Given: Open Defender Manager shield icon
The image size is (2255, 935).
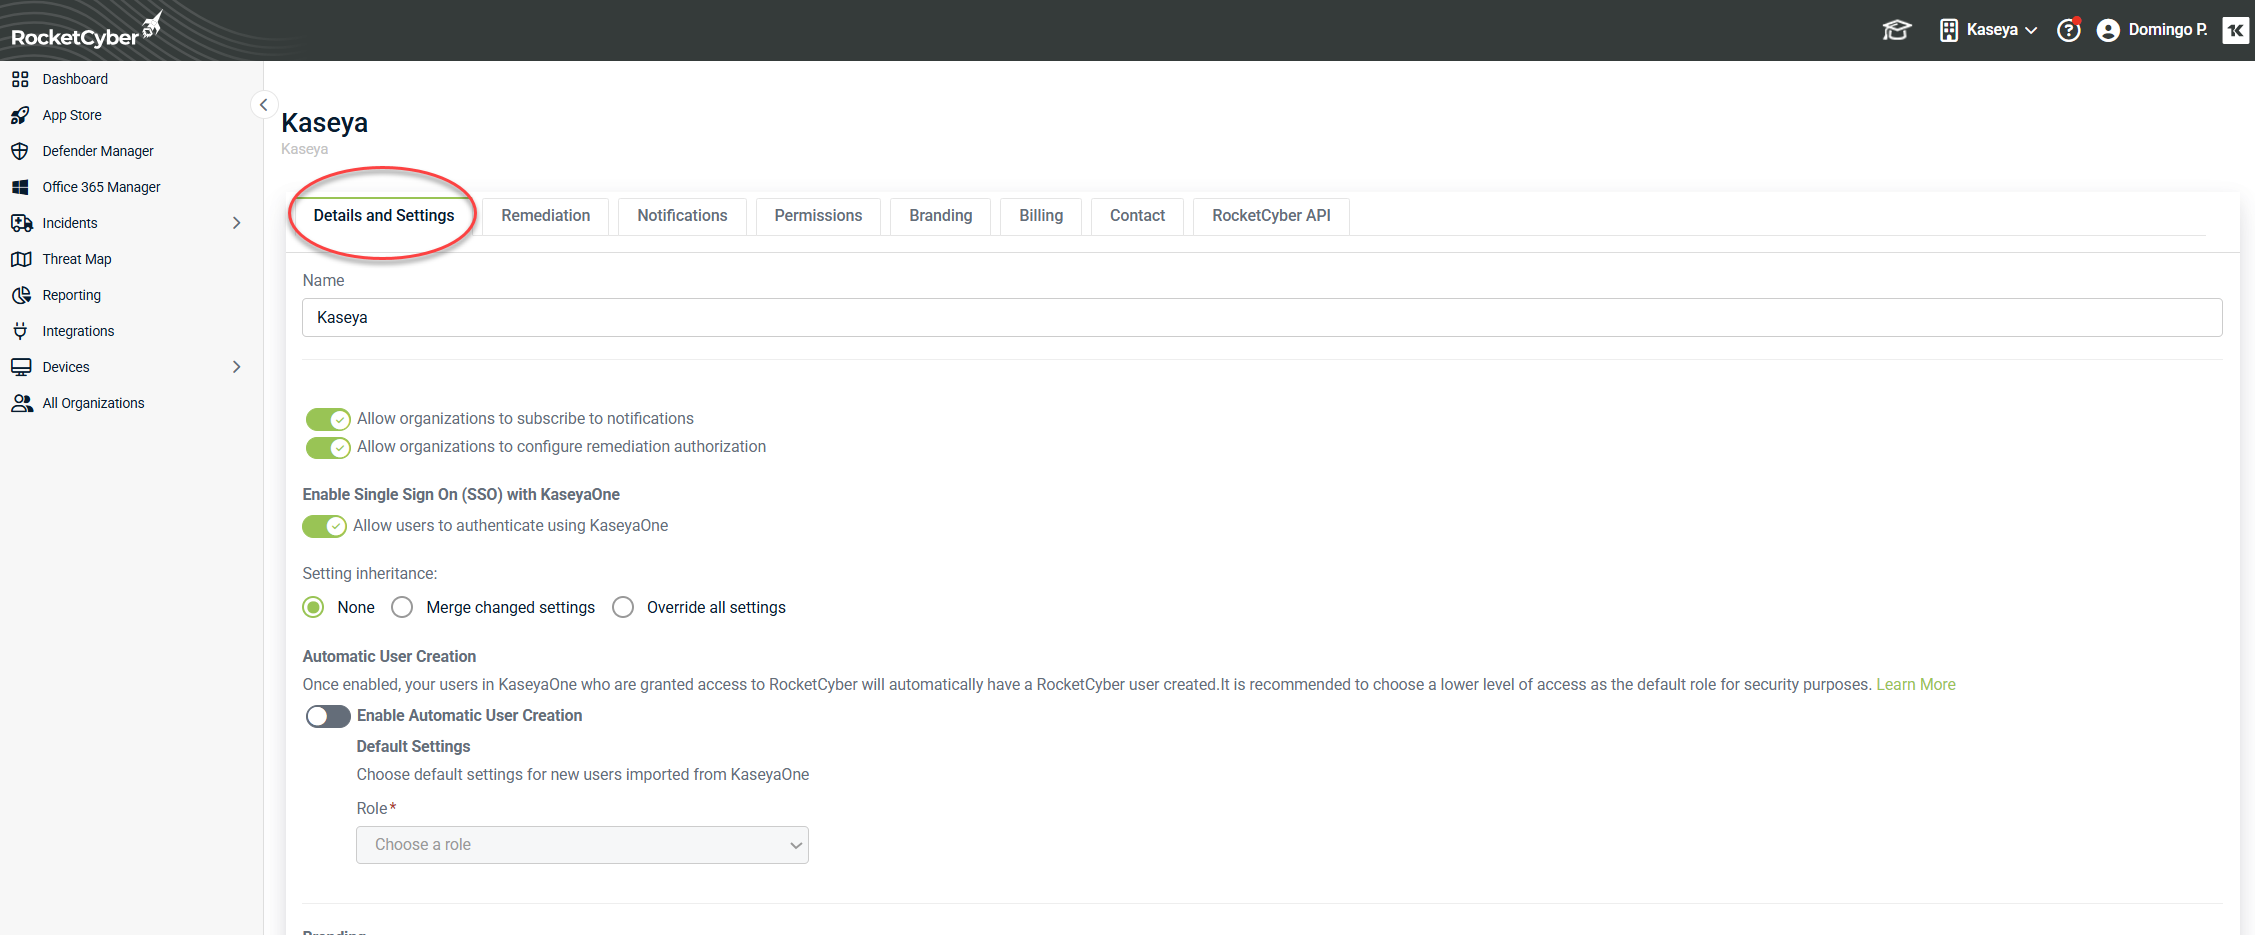Looking at the screenshot, I should pyautogui.click(x=20, y=151).
